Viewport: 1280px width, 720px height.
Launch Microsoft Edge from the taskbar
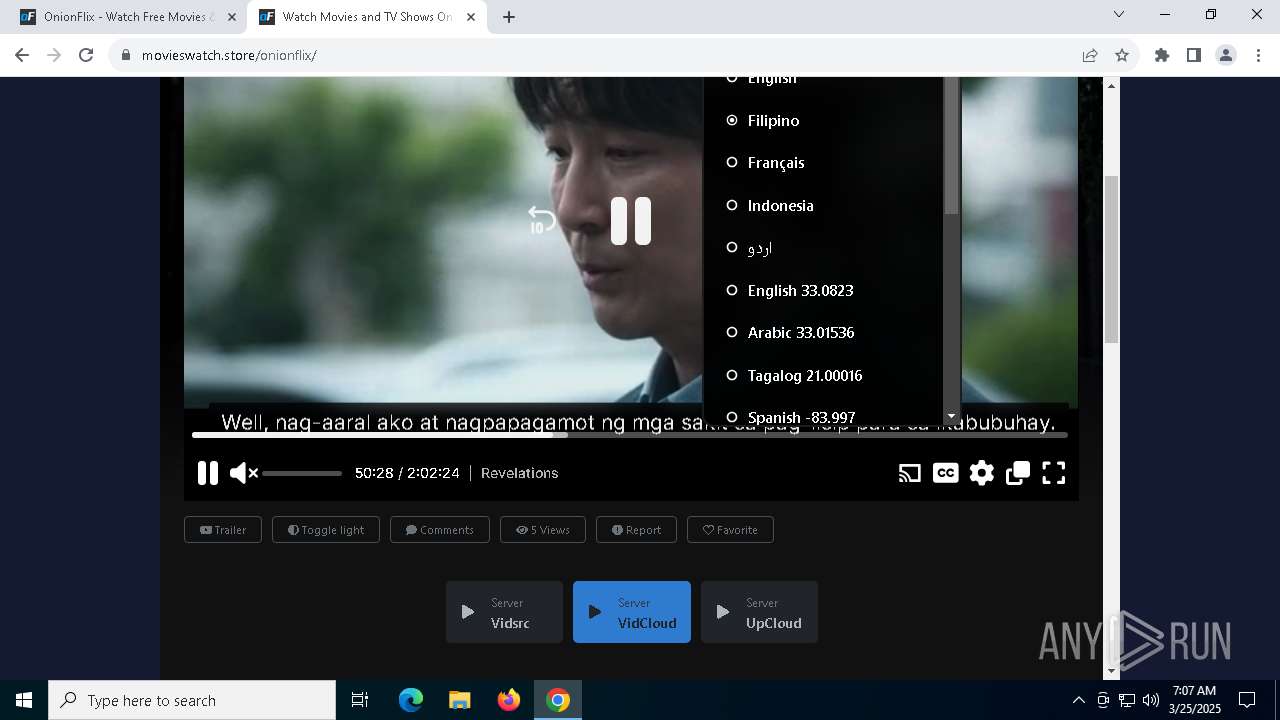pos(411,700)
